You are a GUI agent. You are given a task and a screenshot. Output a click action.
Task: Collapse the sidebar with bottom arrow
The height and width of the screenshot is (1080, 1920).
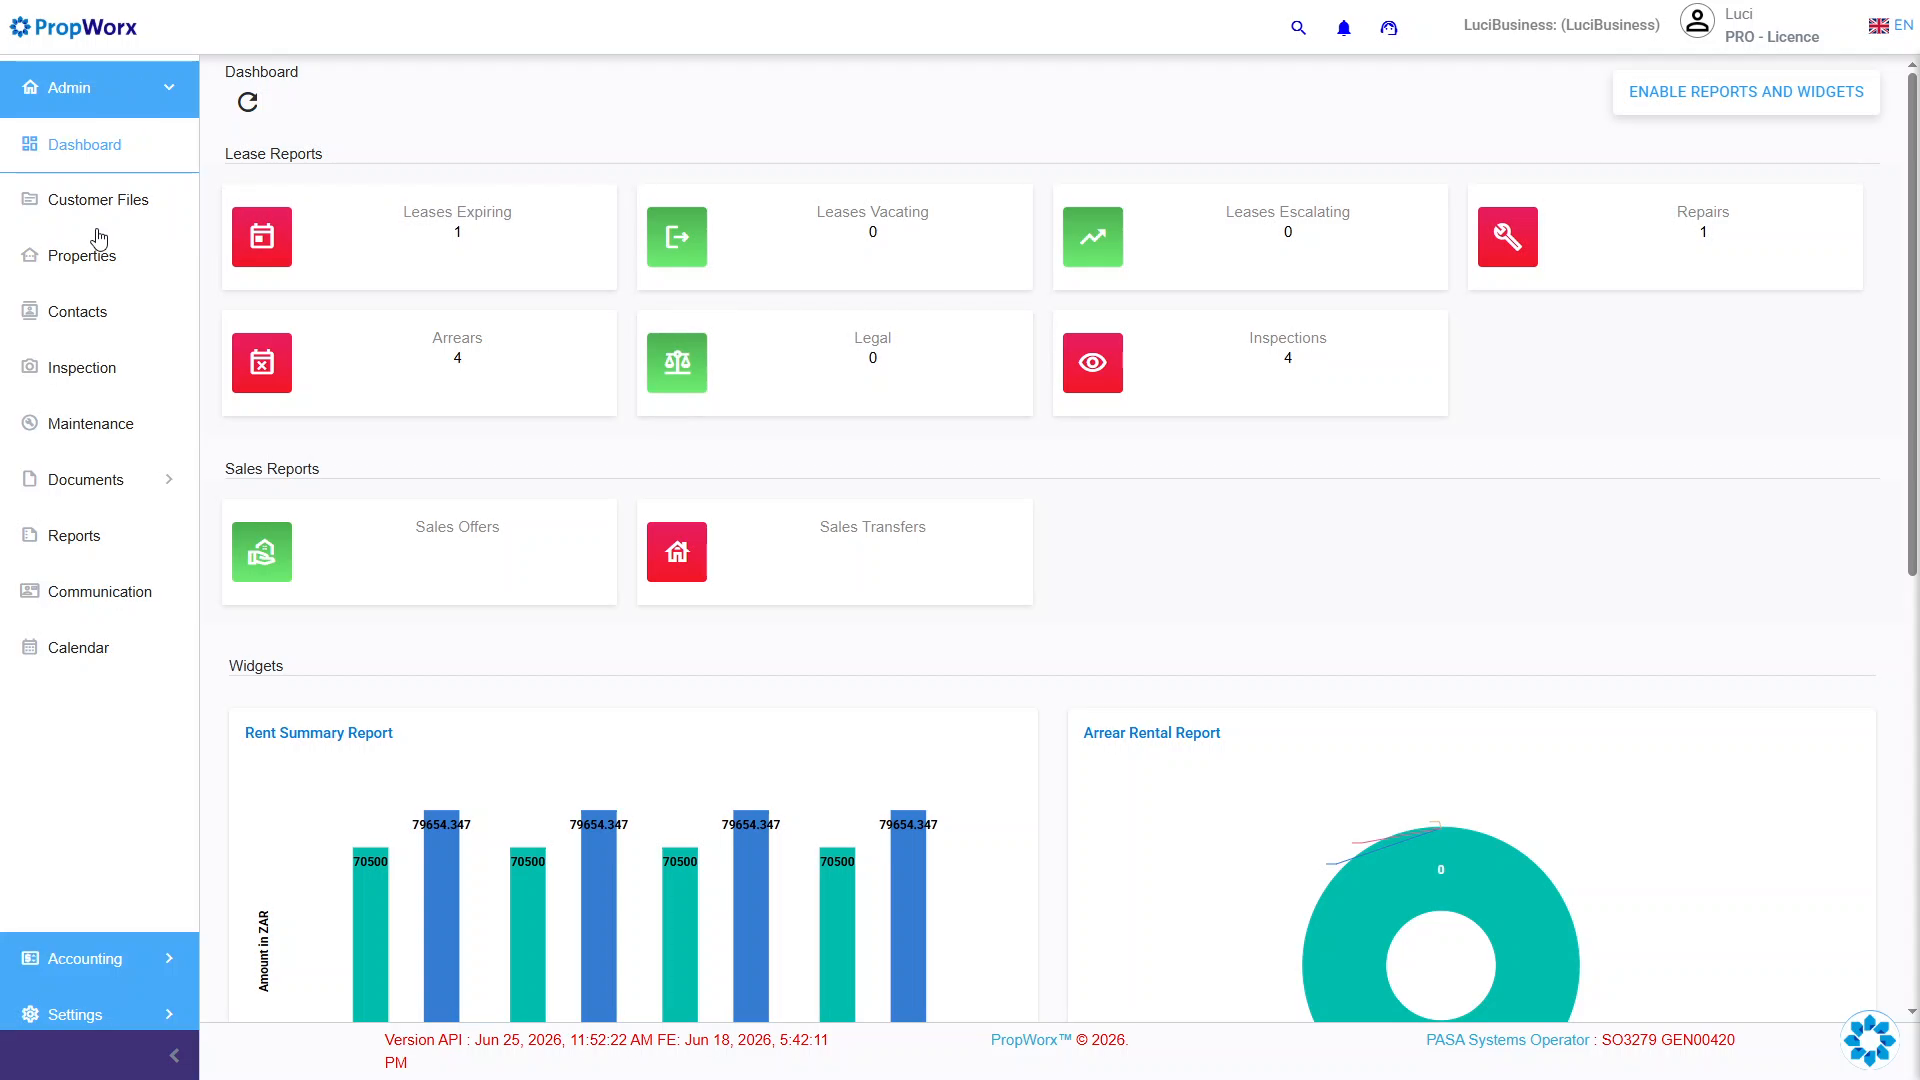(174, 1056)
